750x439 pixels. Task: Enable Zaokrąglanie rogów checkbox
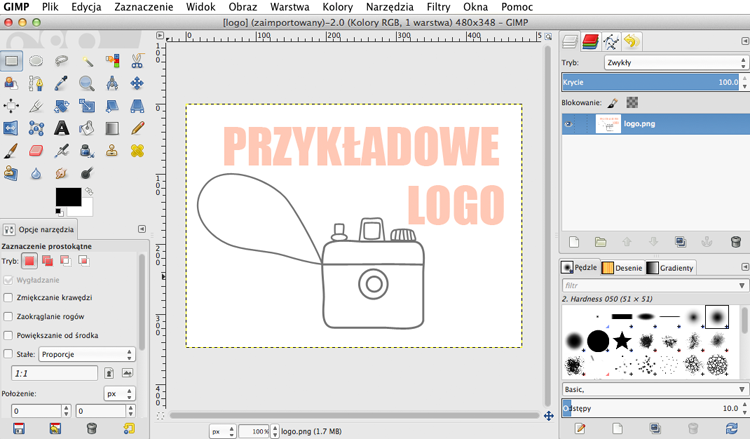8,317
